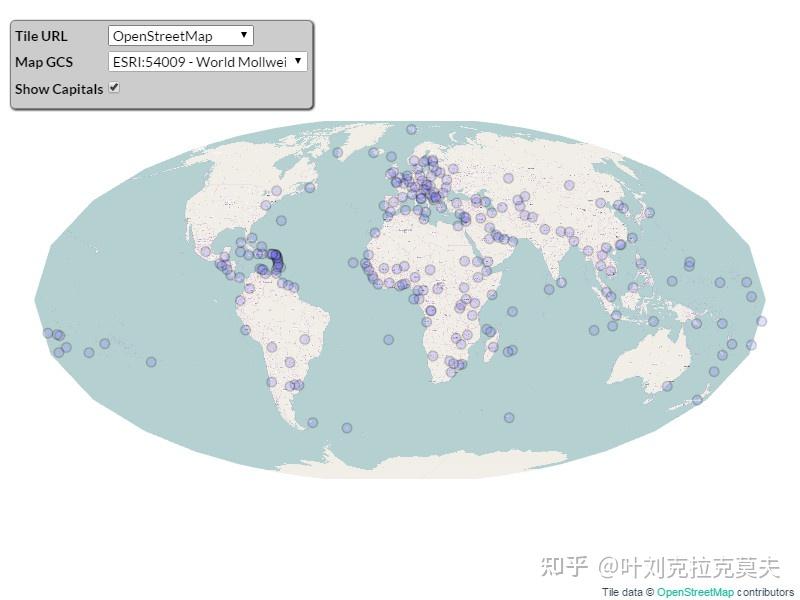800x600 pixels.
Task: Uncheck the Show Capitals checkbox
Action: click(x=114, y=87)
